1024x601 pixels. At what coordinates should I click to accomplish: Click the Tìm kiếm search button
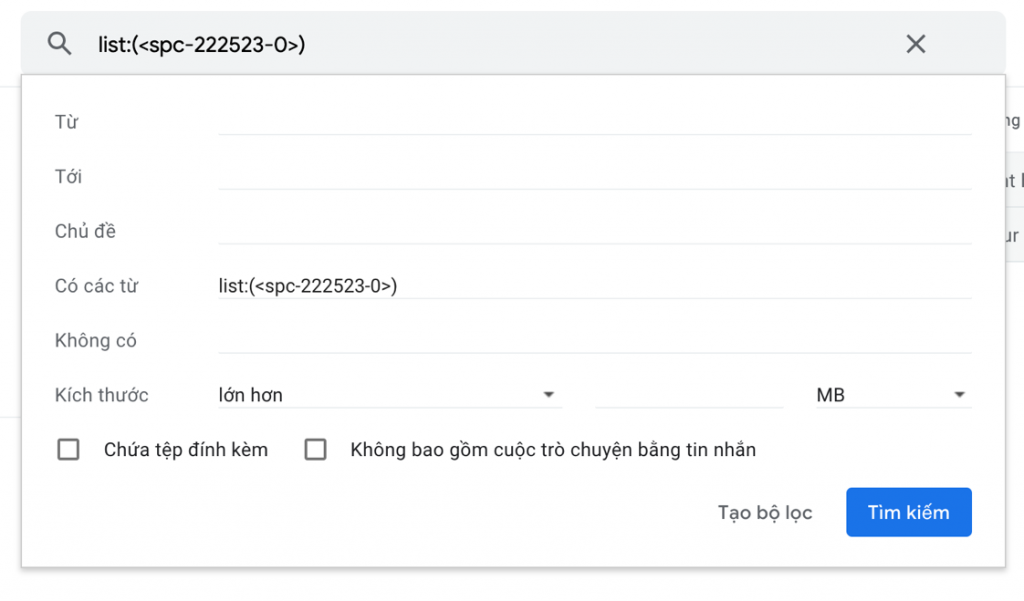[908, 512]
